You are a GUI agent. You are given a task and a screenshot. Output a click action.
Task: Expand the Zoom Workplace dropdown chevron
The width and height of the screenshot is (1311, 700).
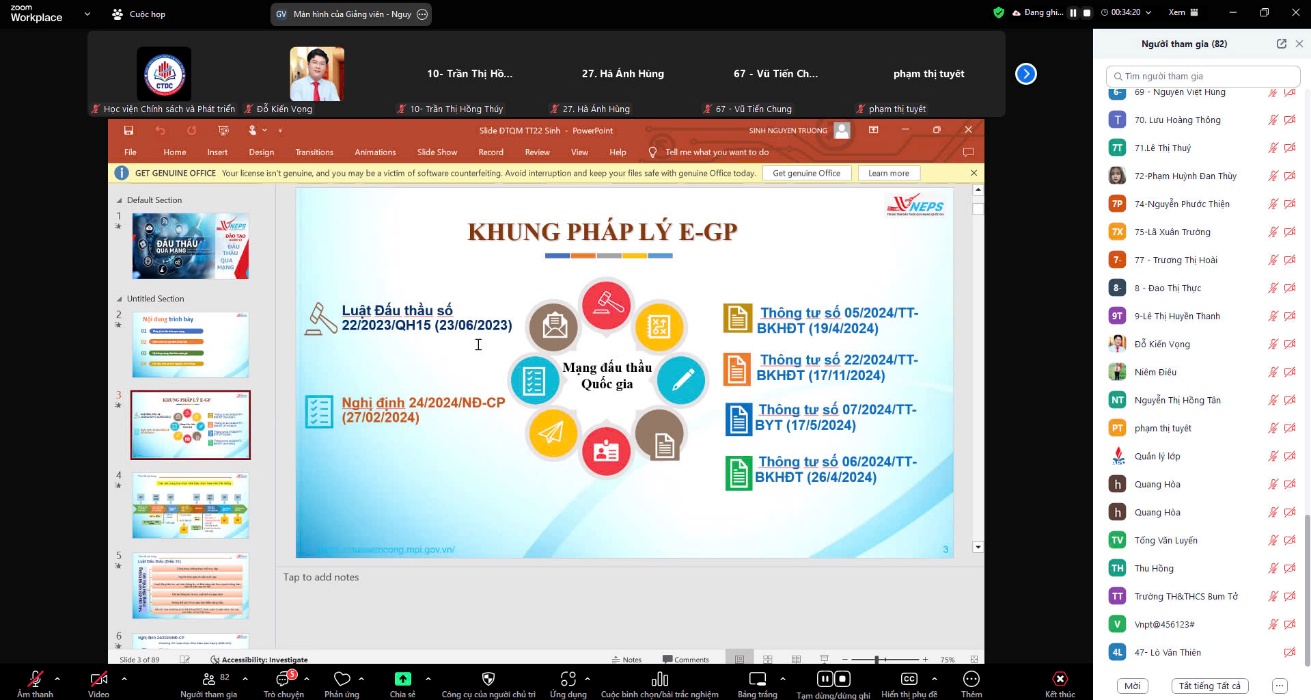tap(88, 14)
